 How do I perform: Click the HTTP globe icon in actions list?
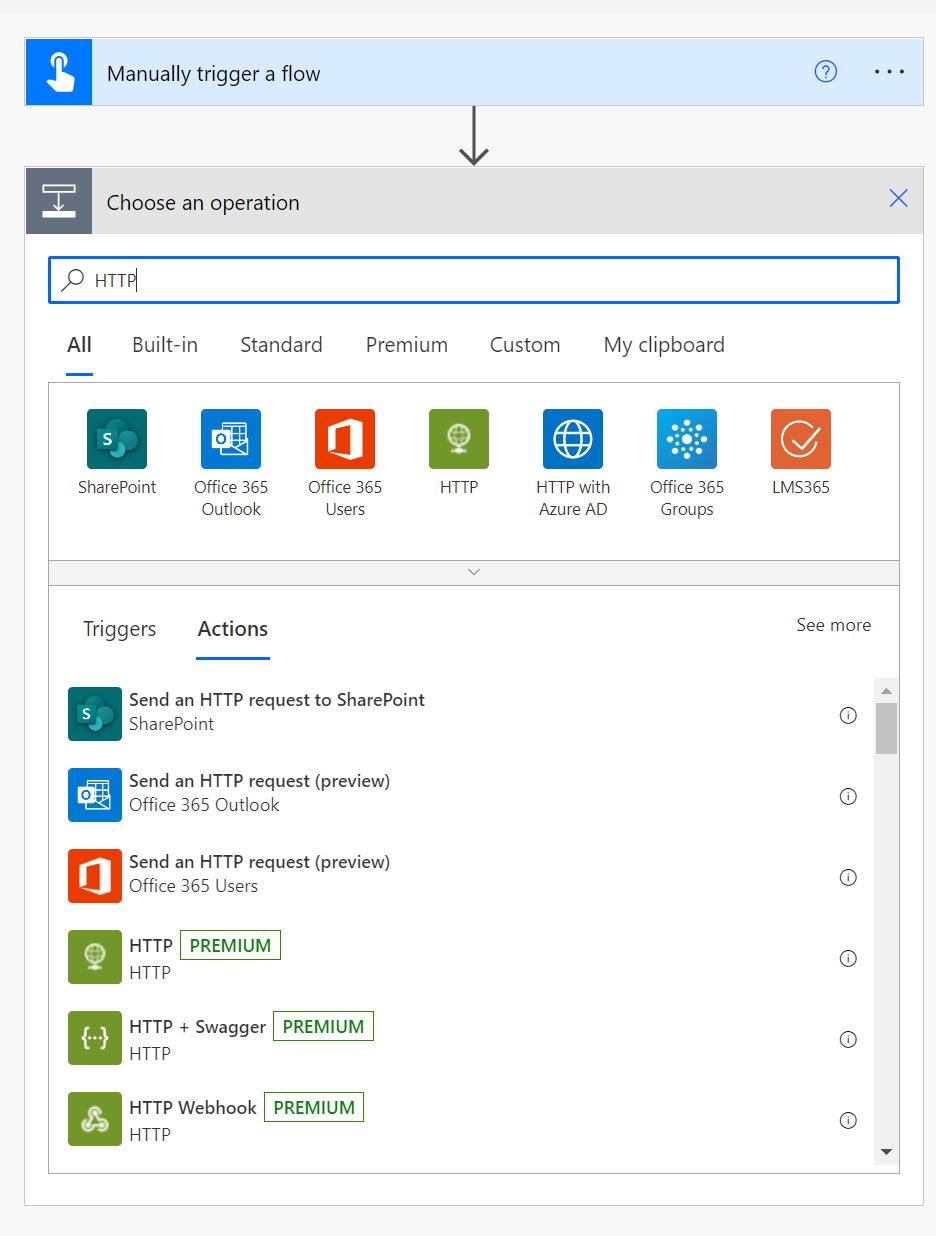[95, 957]
